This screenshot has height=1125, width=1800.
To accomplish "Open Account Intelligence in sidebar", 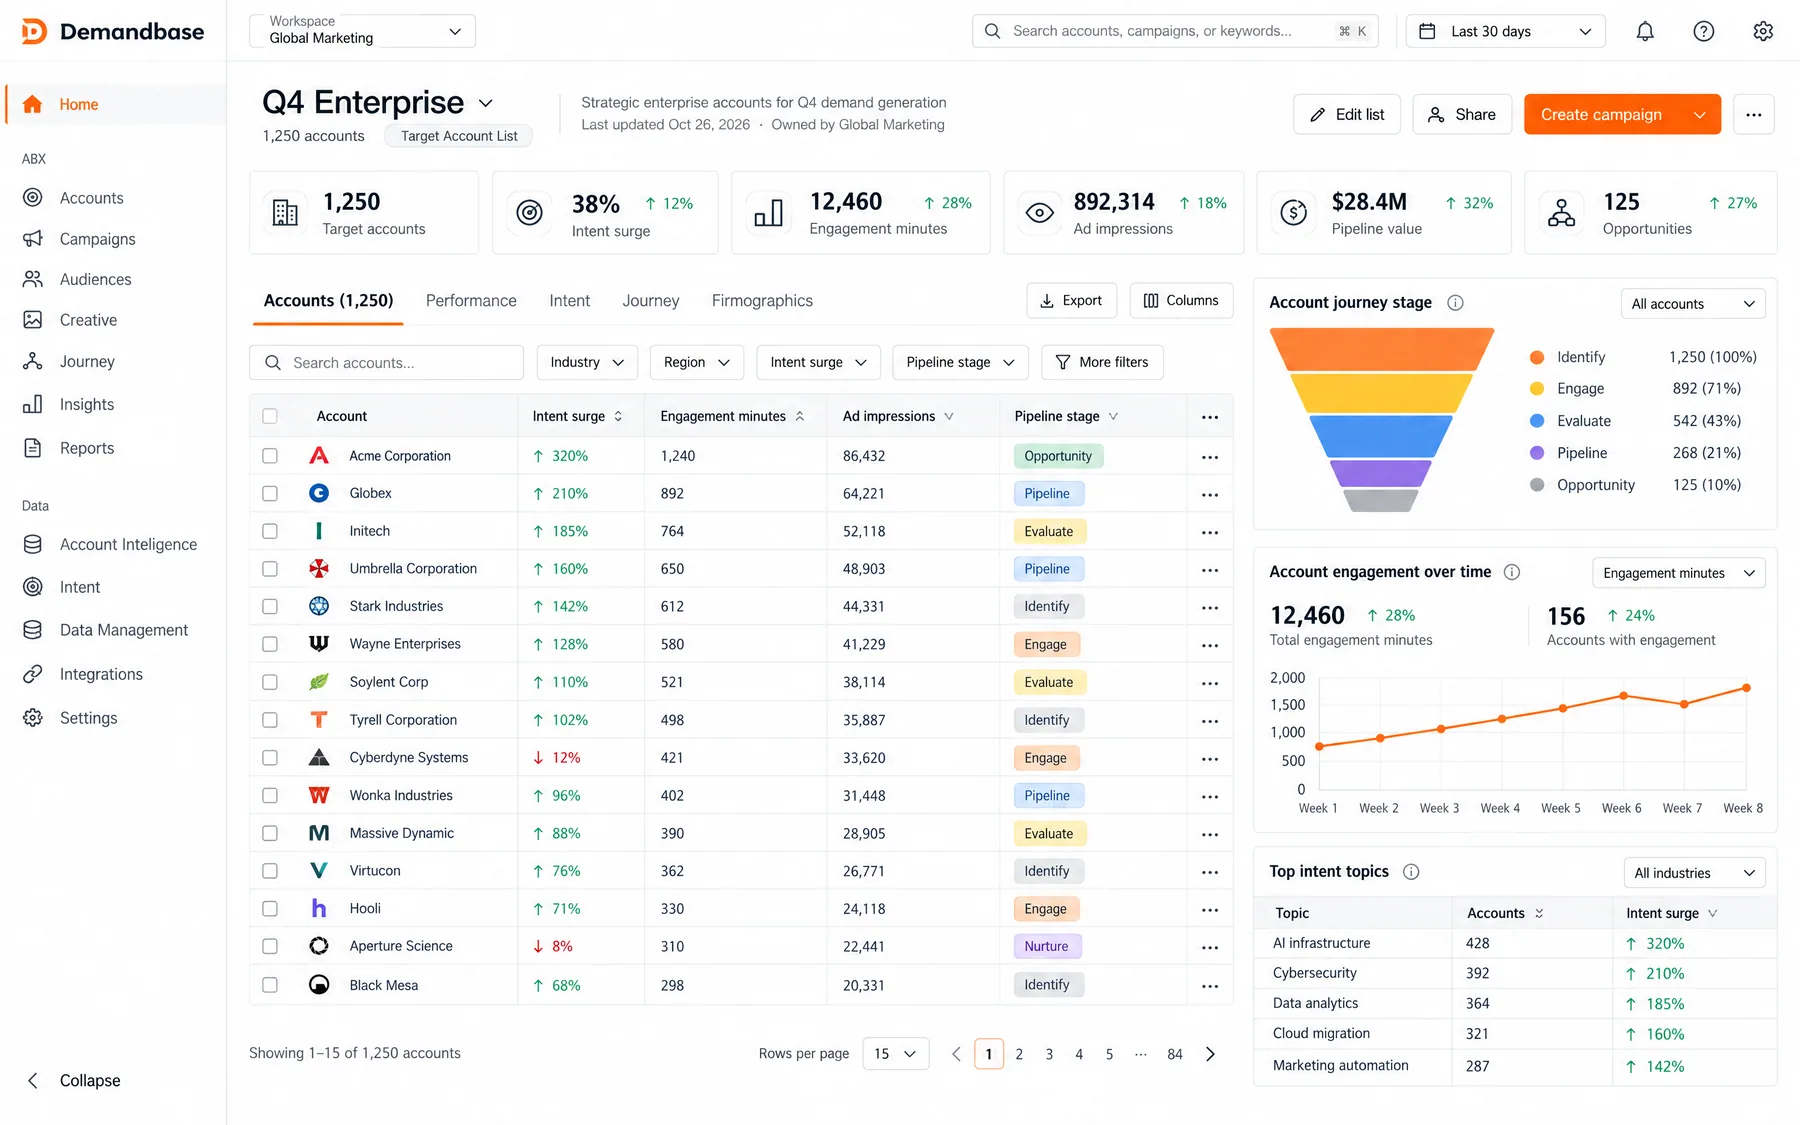I will click(x=128, y=544).
